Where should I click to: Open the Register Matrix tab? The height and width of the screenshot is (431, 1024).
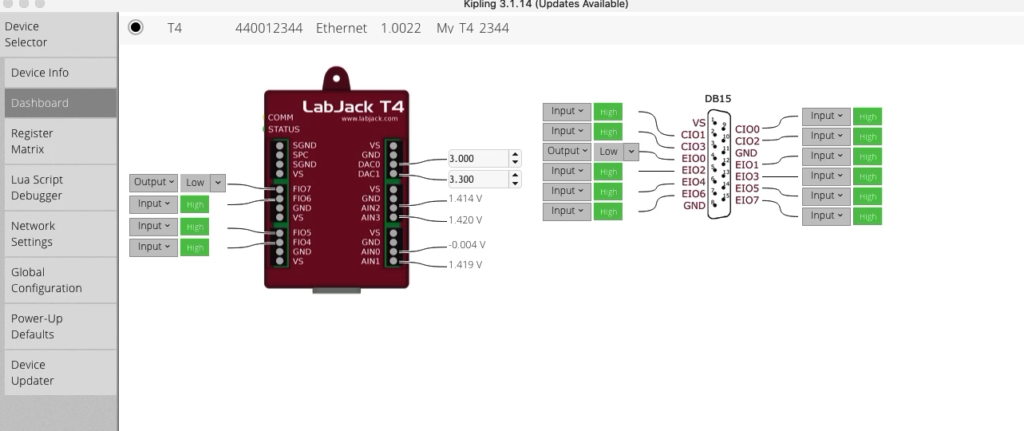click(61, 141)
